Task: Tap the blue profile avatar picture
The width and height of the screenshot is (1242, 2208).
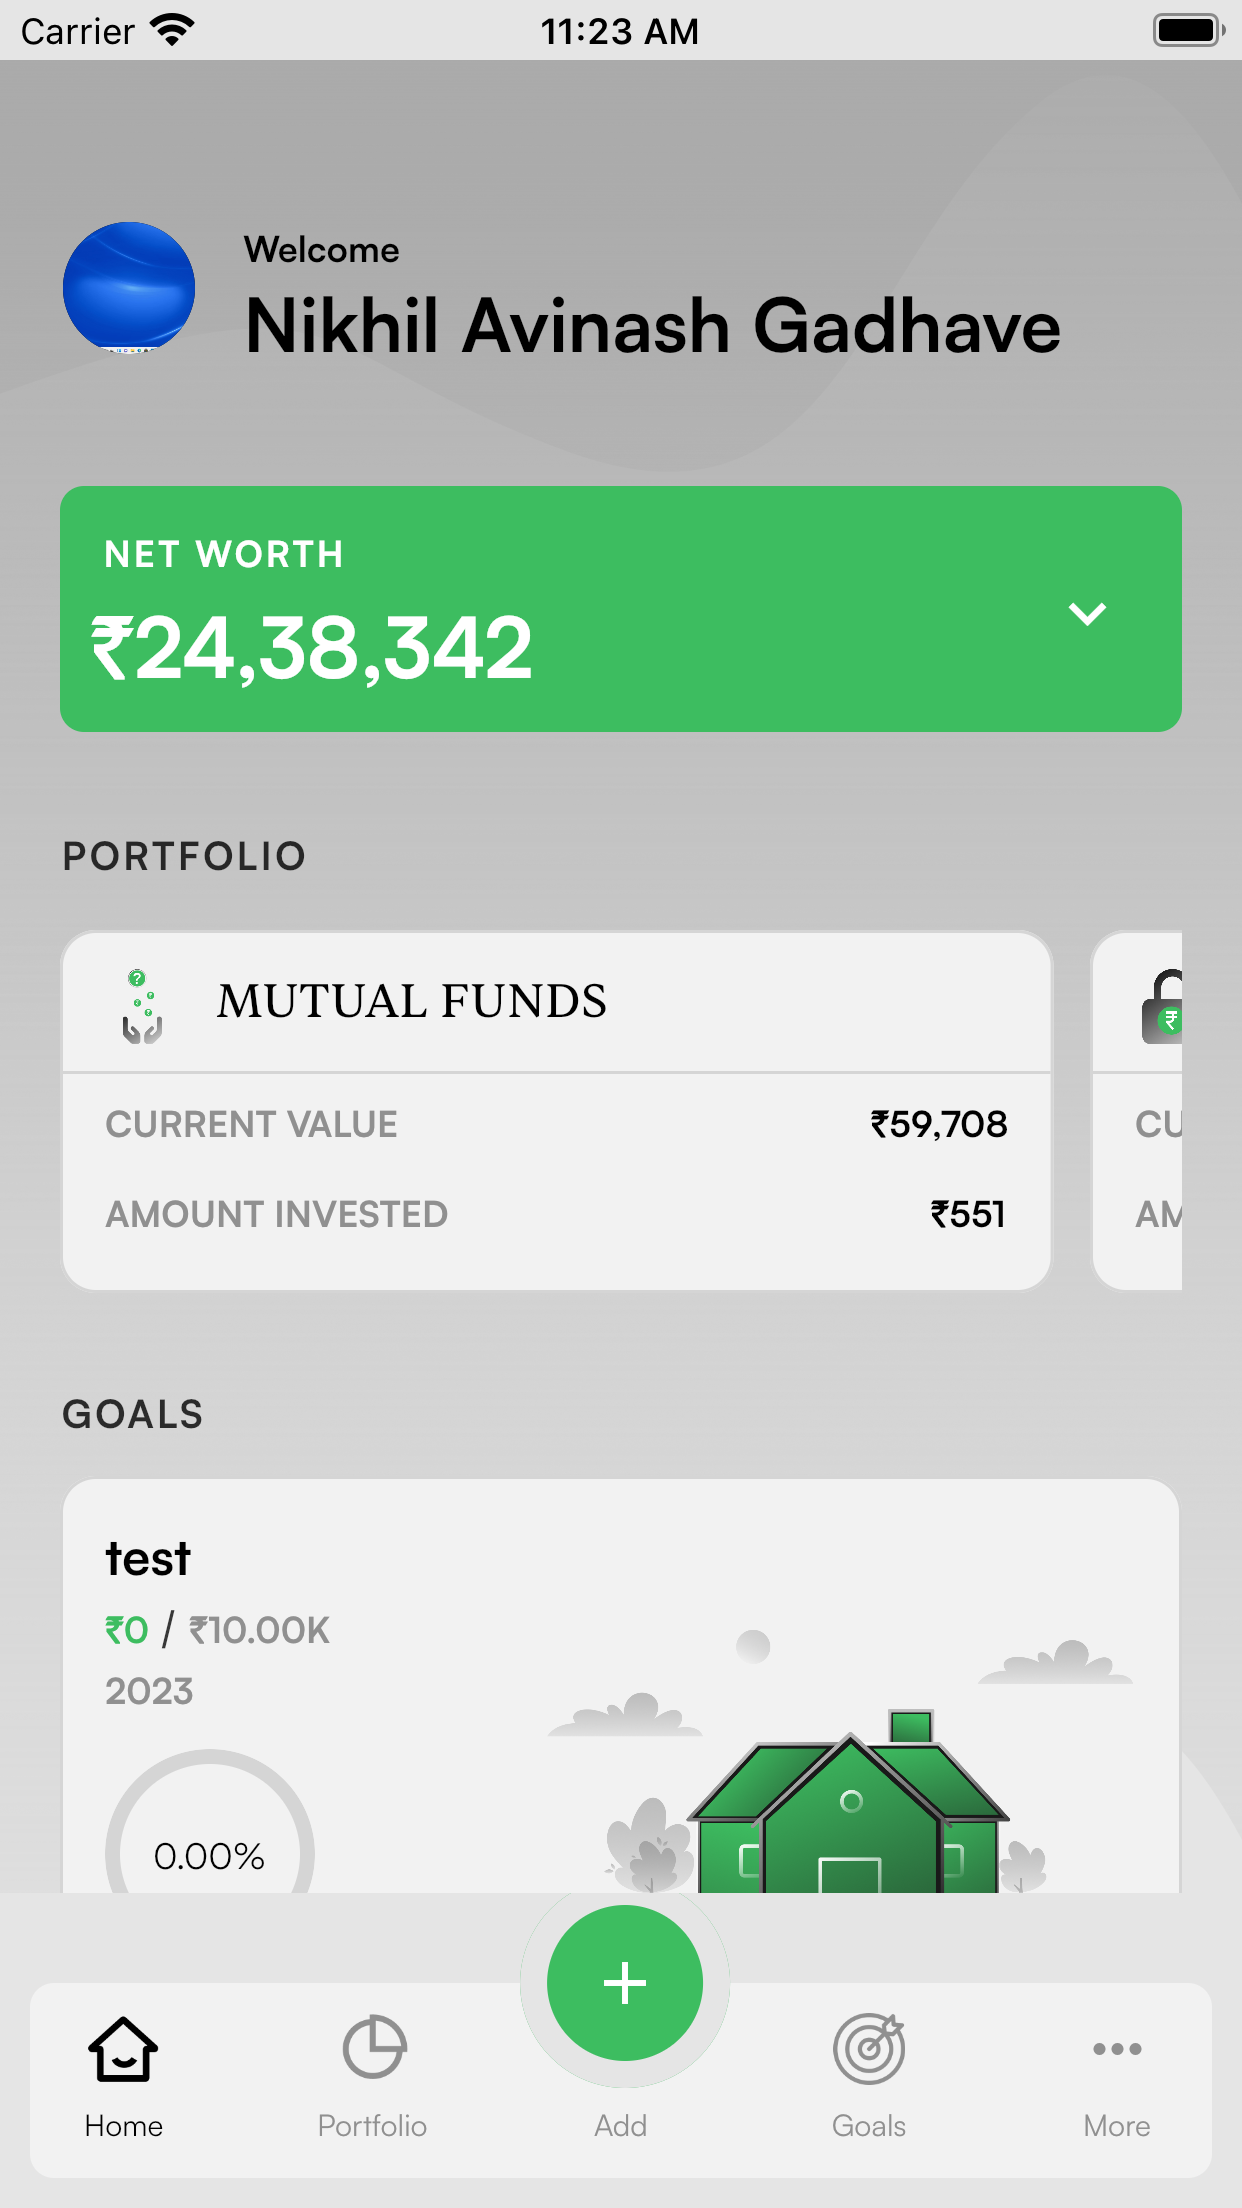Action: tap(129, 288)
